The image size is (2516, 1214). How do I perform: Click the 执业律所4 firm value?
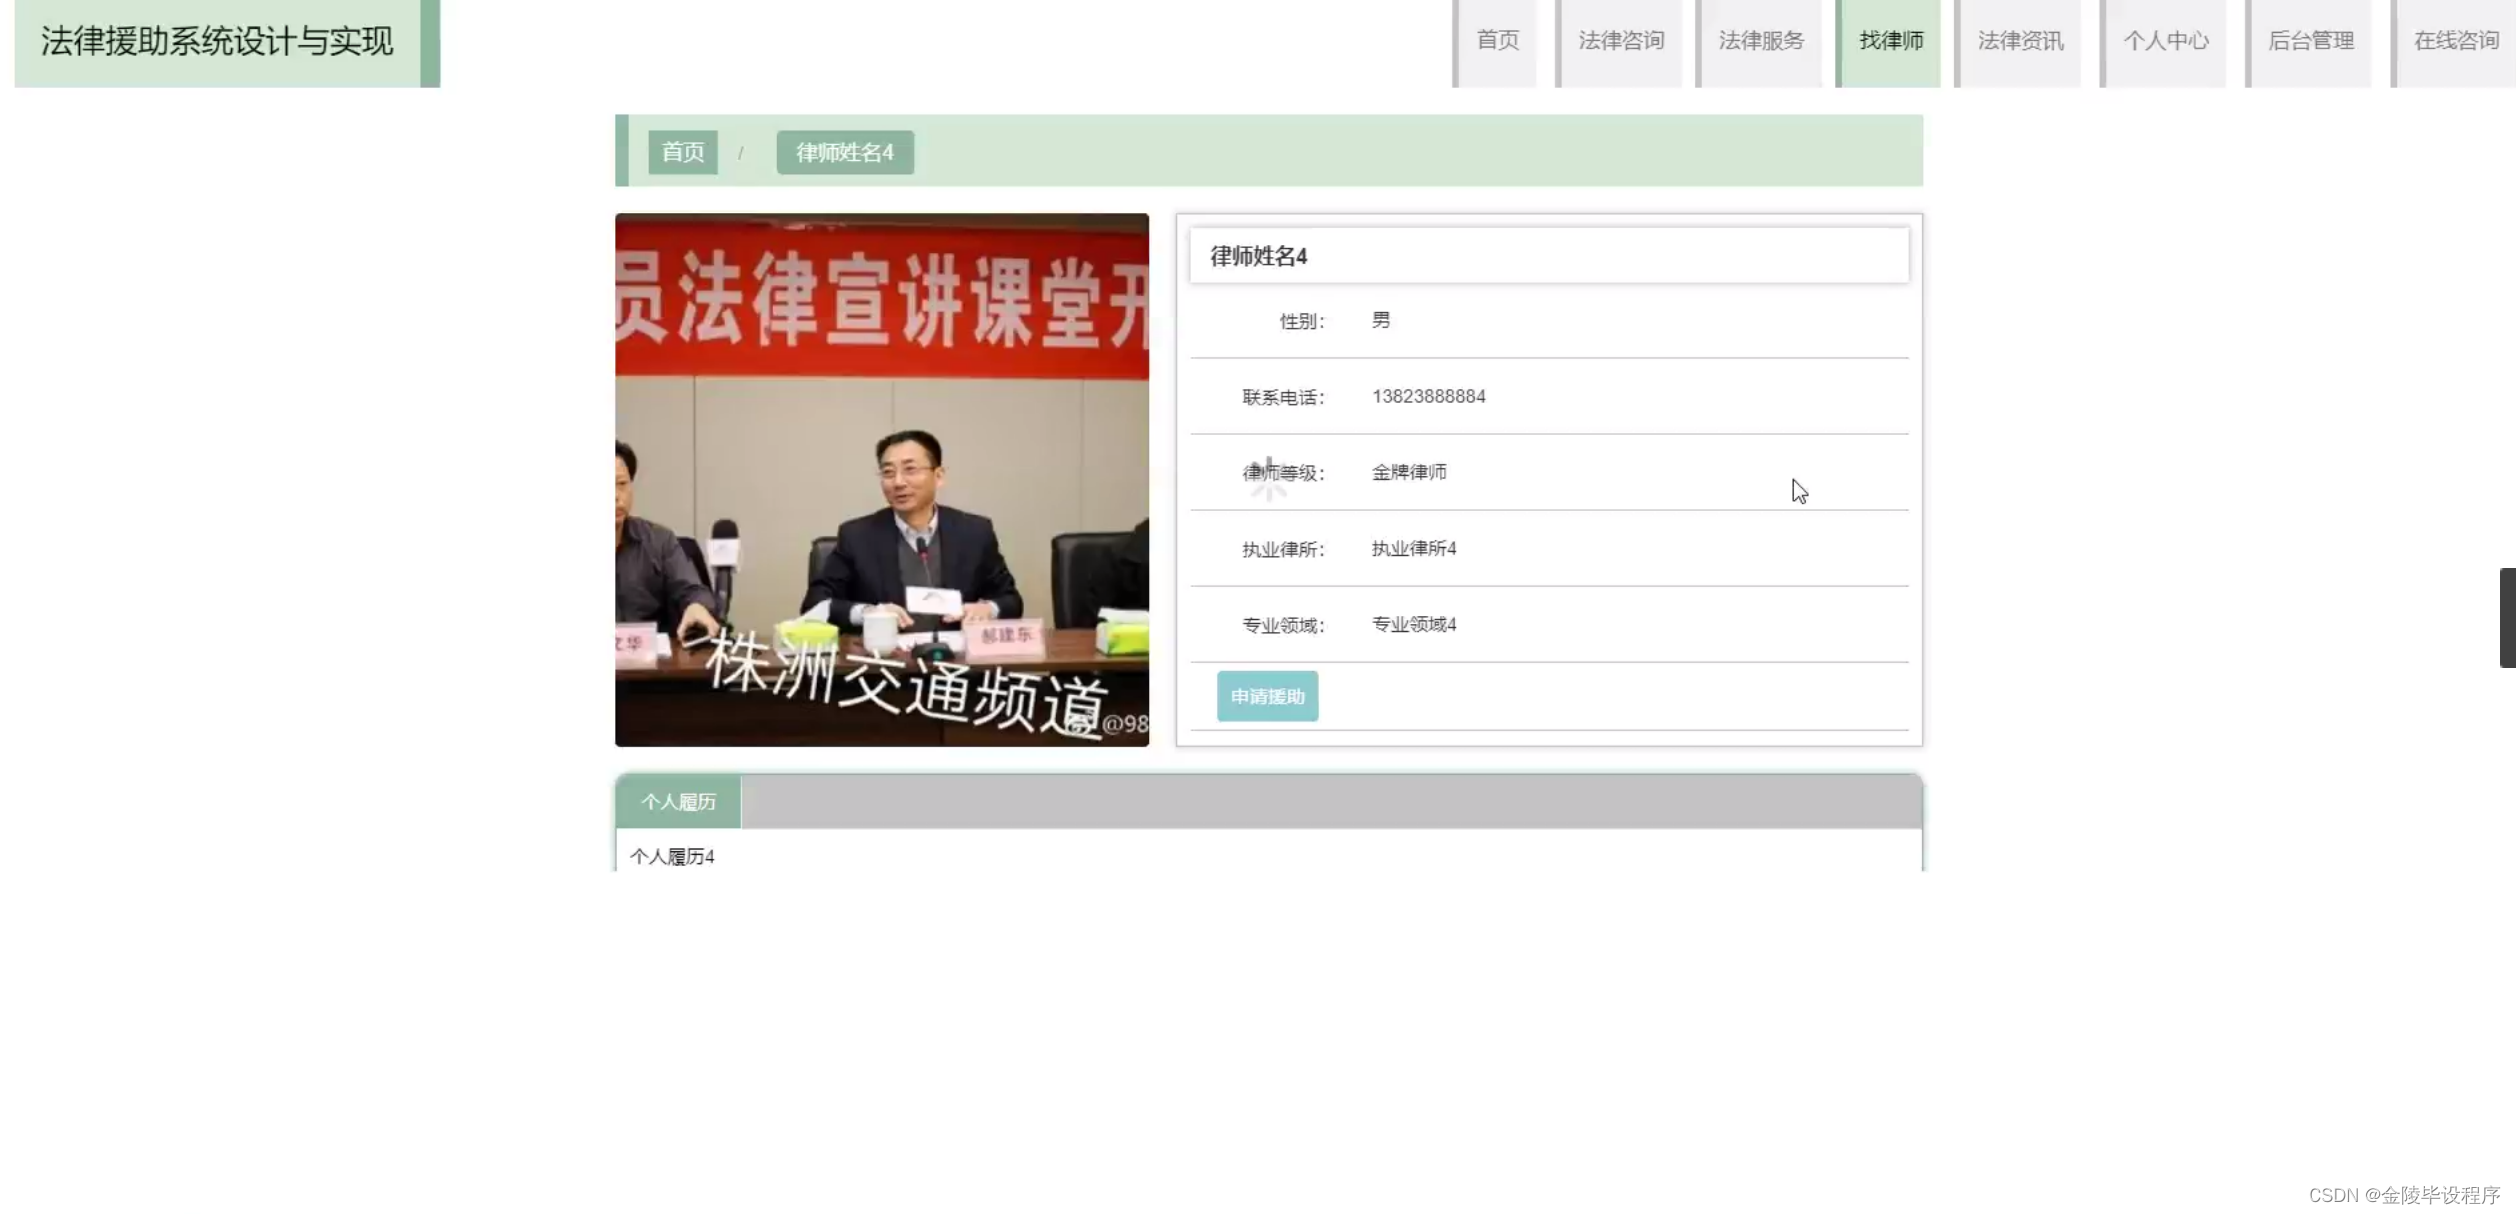pos(1413,549)
